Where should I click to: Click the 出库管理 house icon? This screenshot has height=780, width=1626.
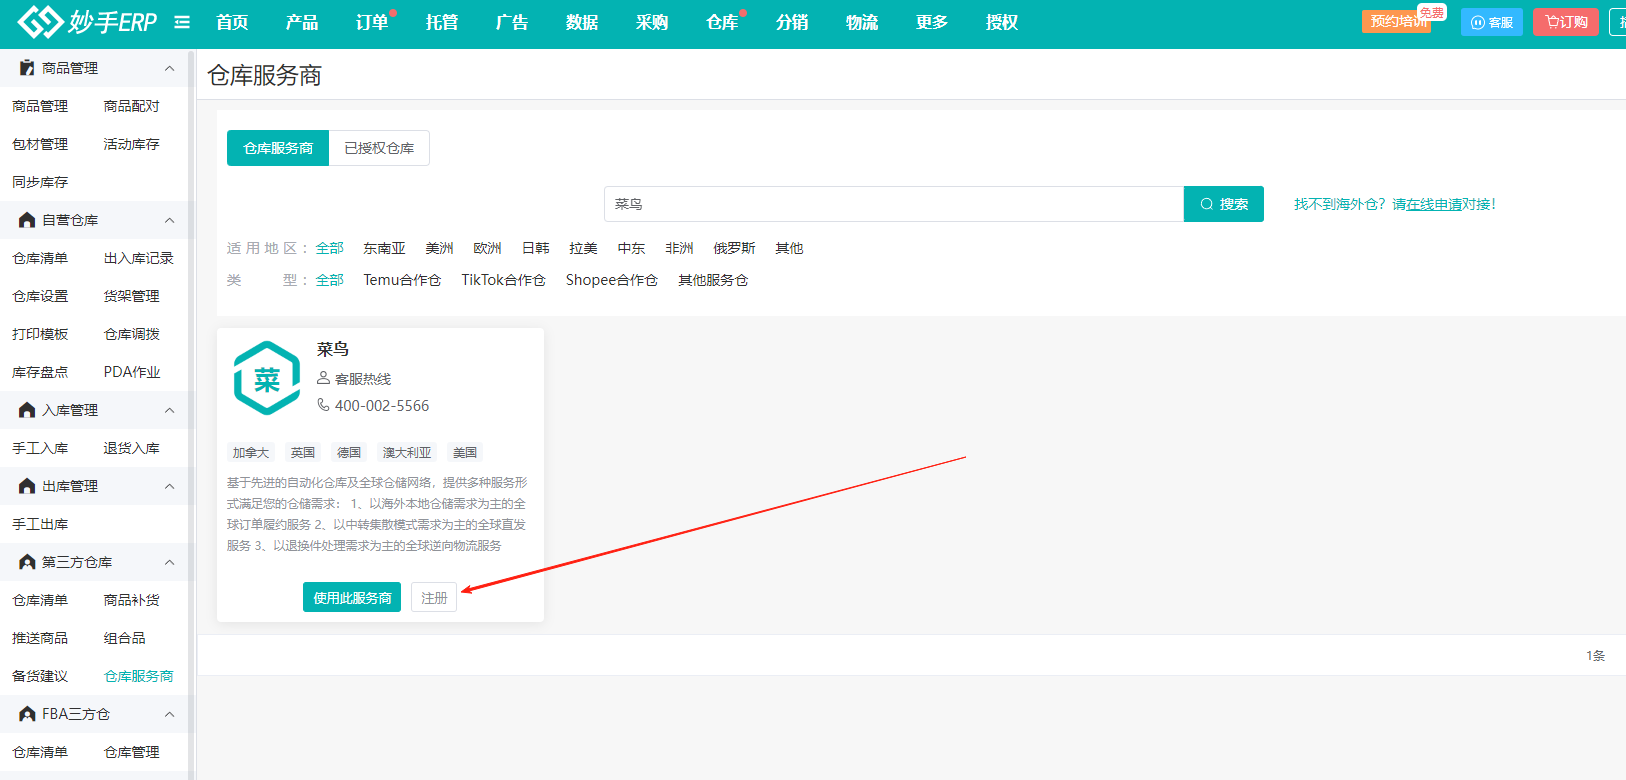coord(27,486)
